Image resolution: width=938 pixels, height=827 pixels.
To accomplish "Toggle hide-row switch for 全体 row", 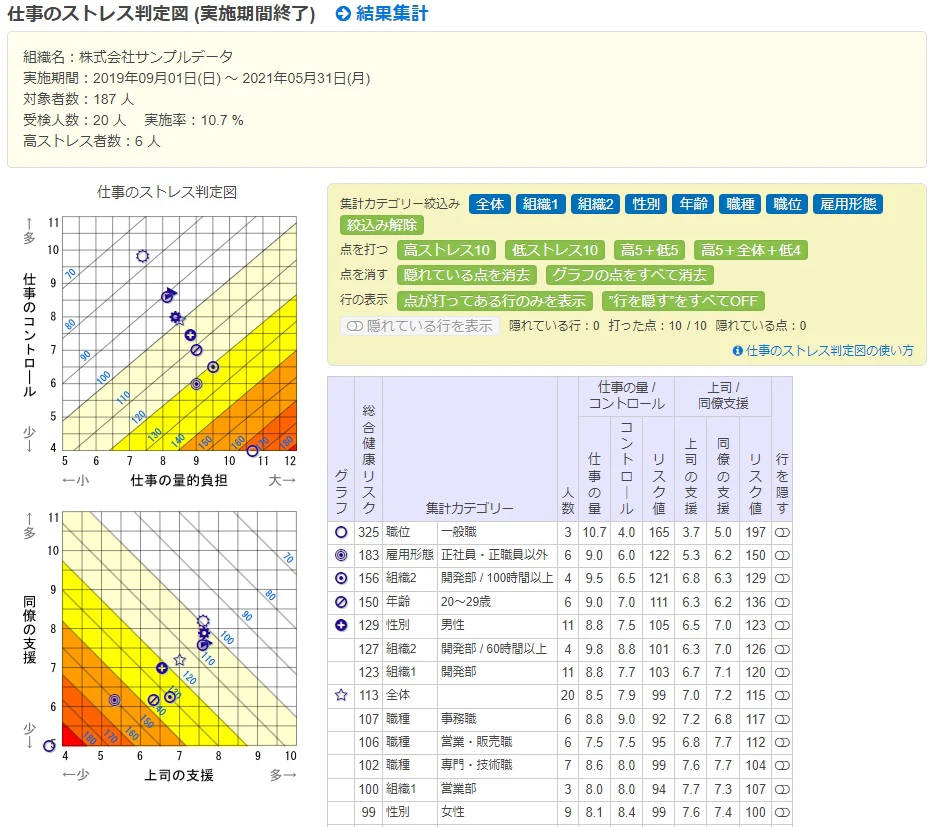I will click(782, 695).
